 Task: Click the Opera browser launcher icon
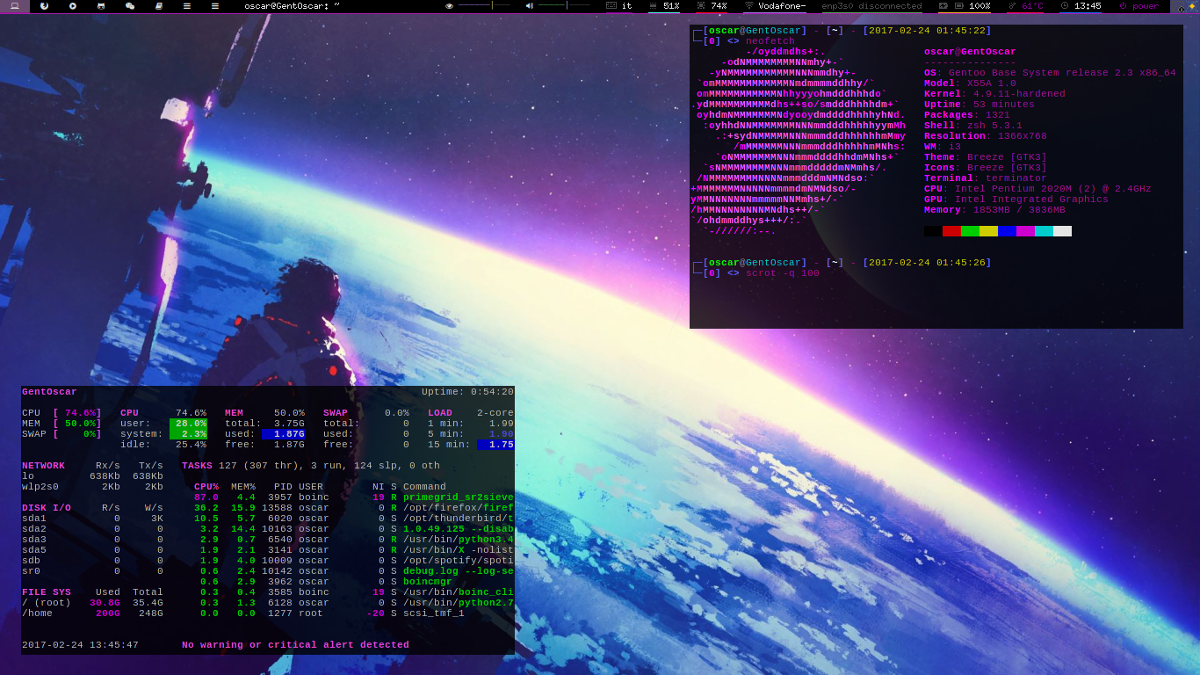tap(73, 7)
